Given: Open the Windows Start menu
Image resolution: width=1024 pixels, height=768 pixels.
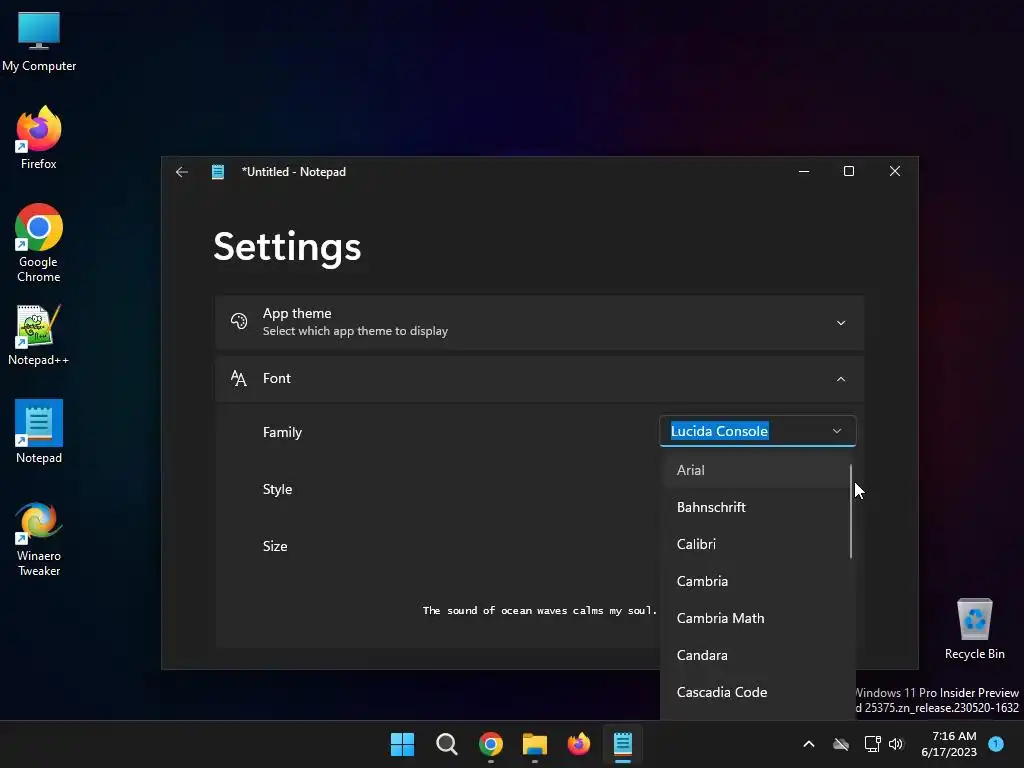Looking at the screenshot, I should click(x=402, y=744).
